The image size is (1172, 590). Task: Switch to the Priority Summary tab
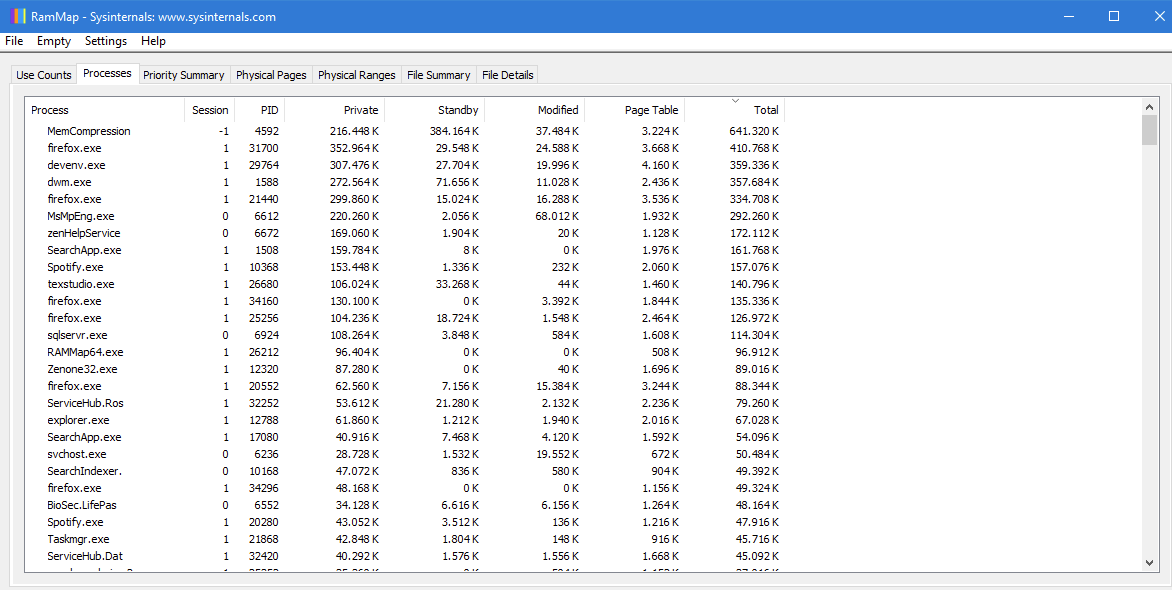pos(184,75)
